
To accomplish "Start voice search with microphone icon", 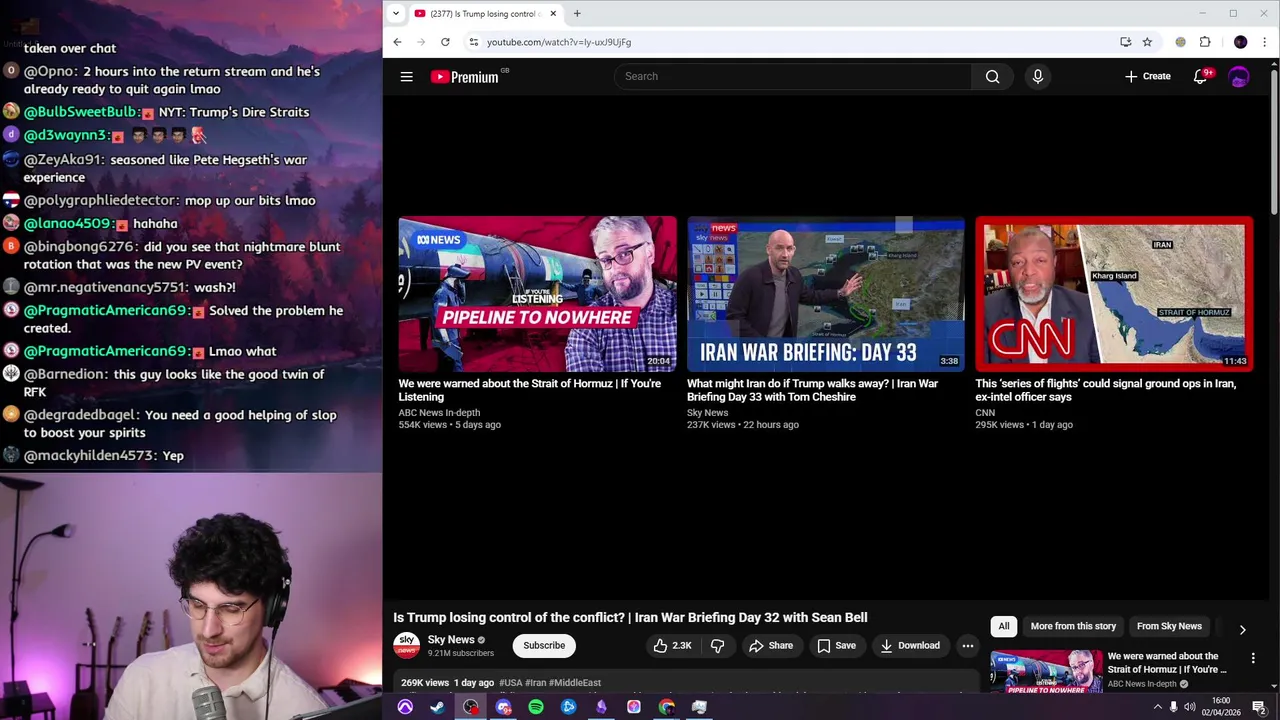I will (1037, 77).
